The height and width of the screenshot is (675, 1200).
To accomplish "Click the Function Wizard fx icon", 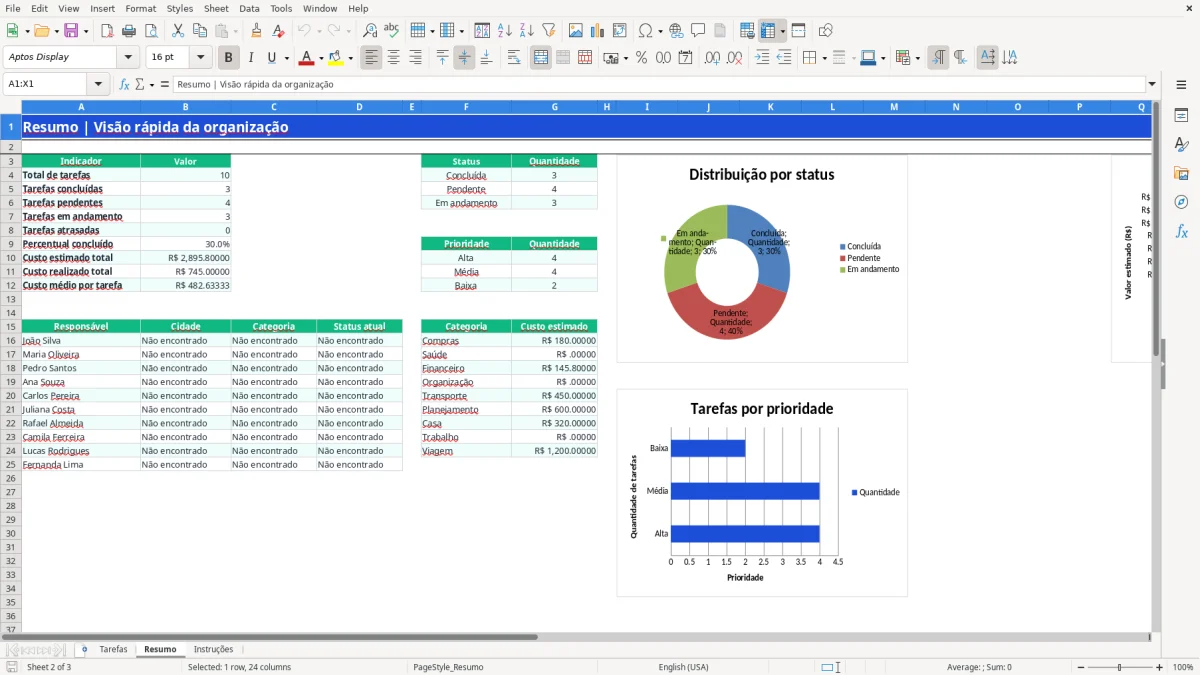I will [x=125, y=84].
